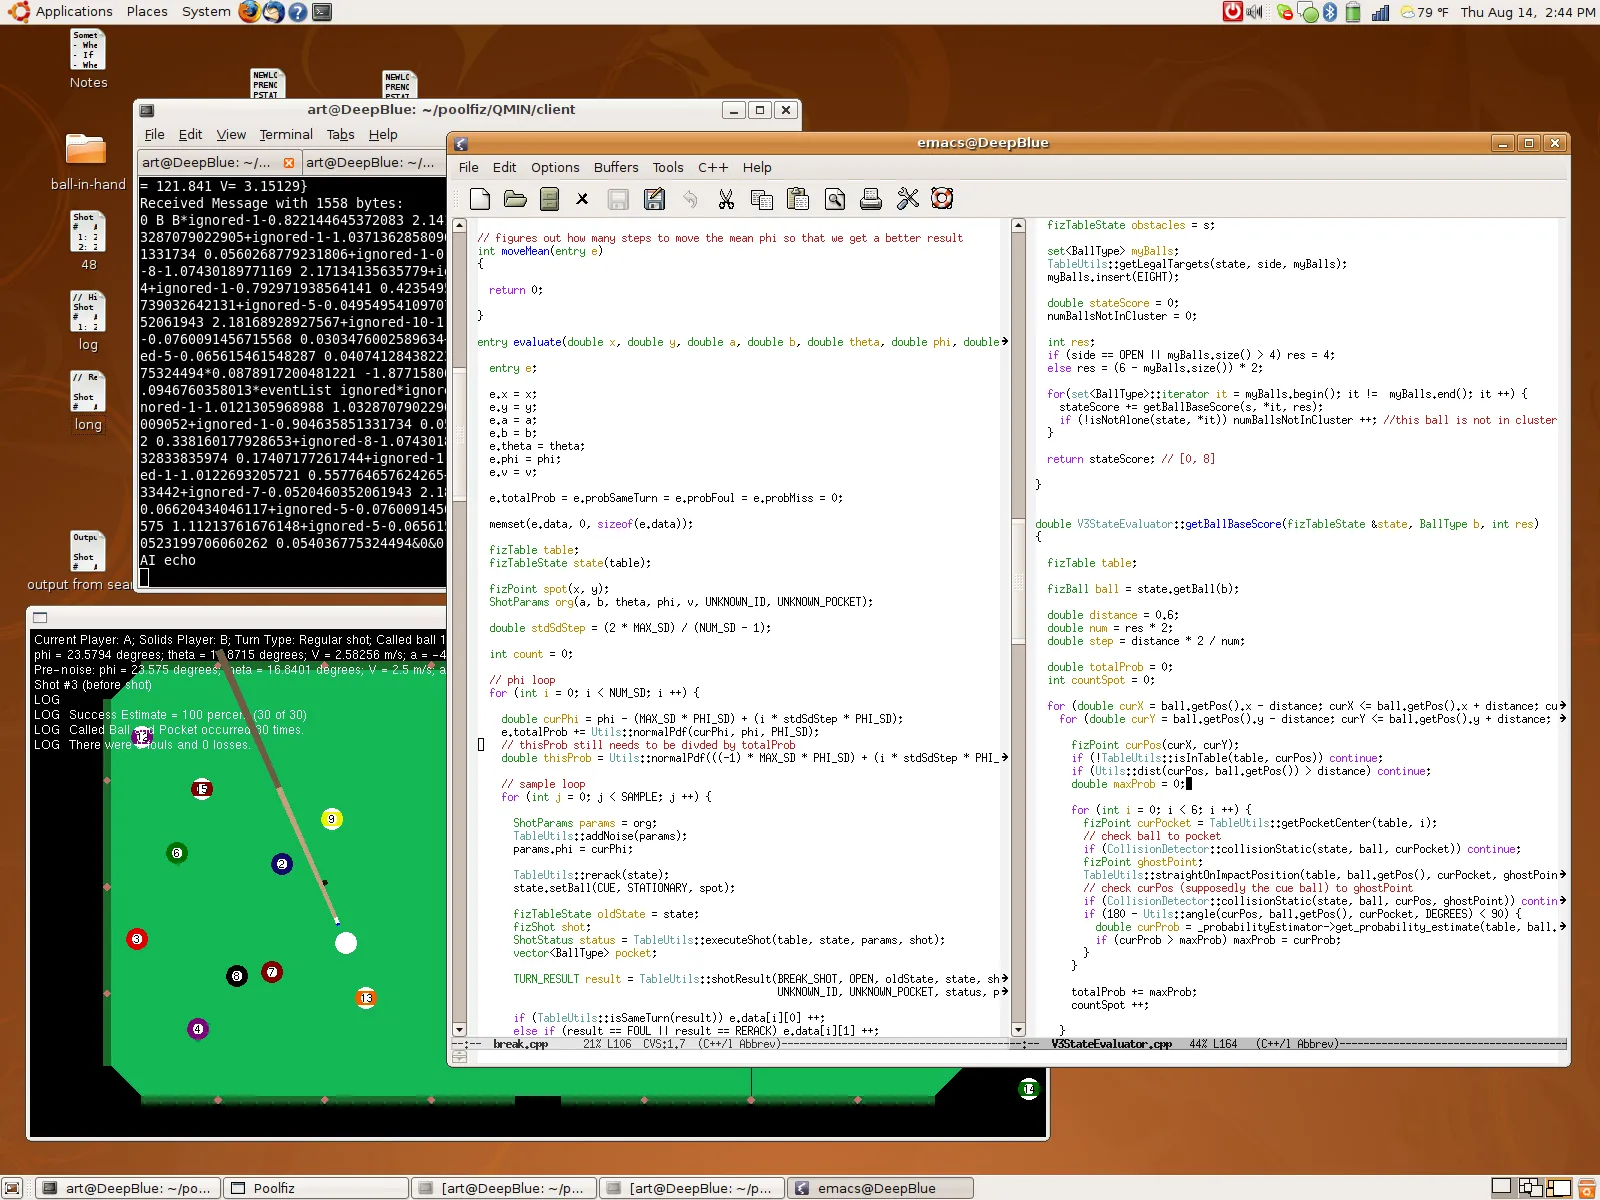Click the copy icon in Emacs toolbar
Viewport: 1600px width, 1200px height.
point(761,199)
